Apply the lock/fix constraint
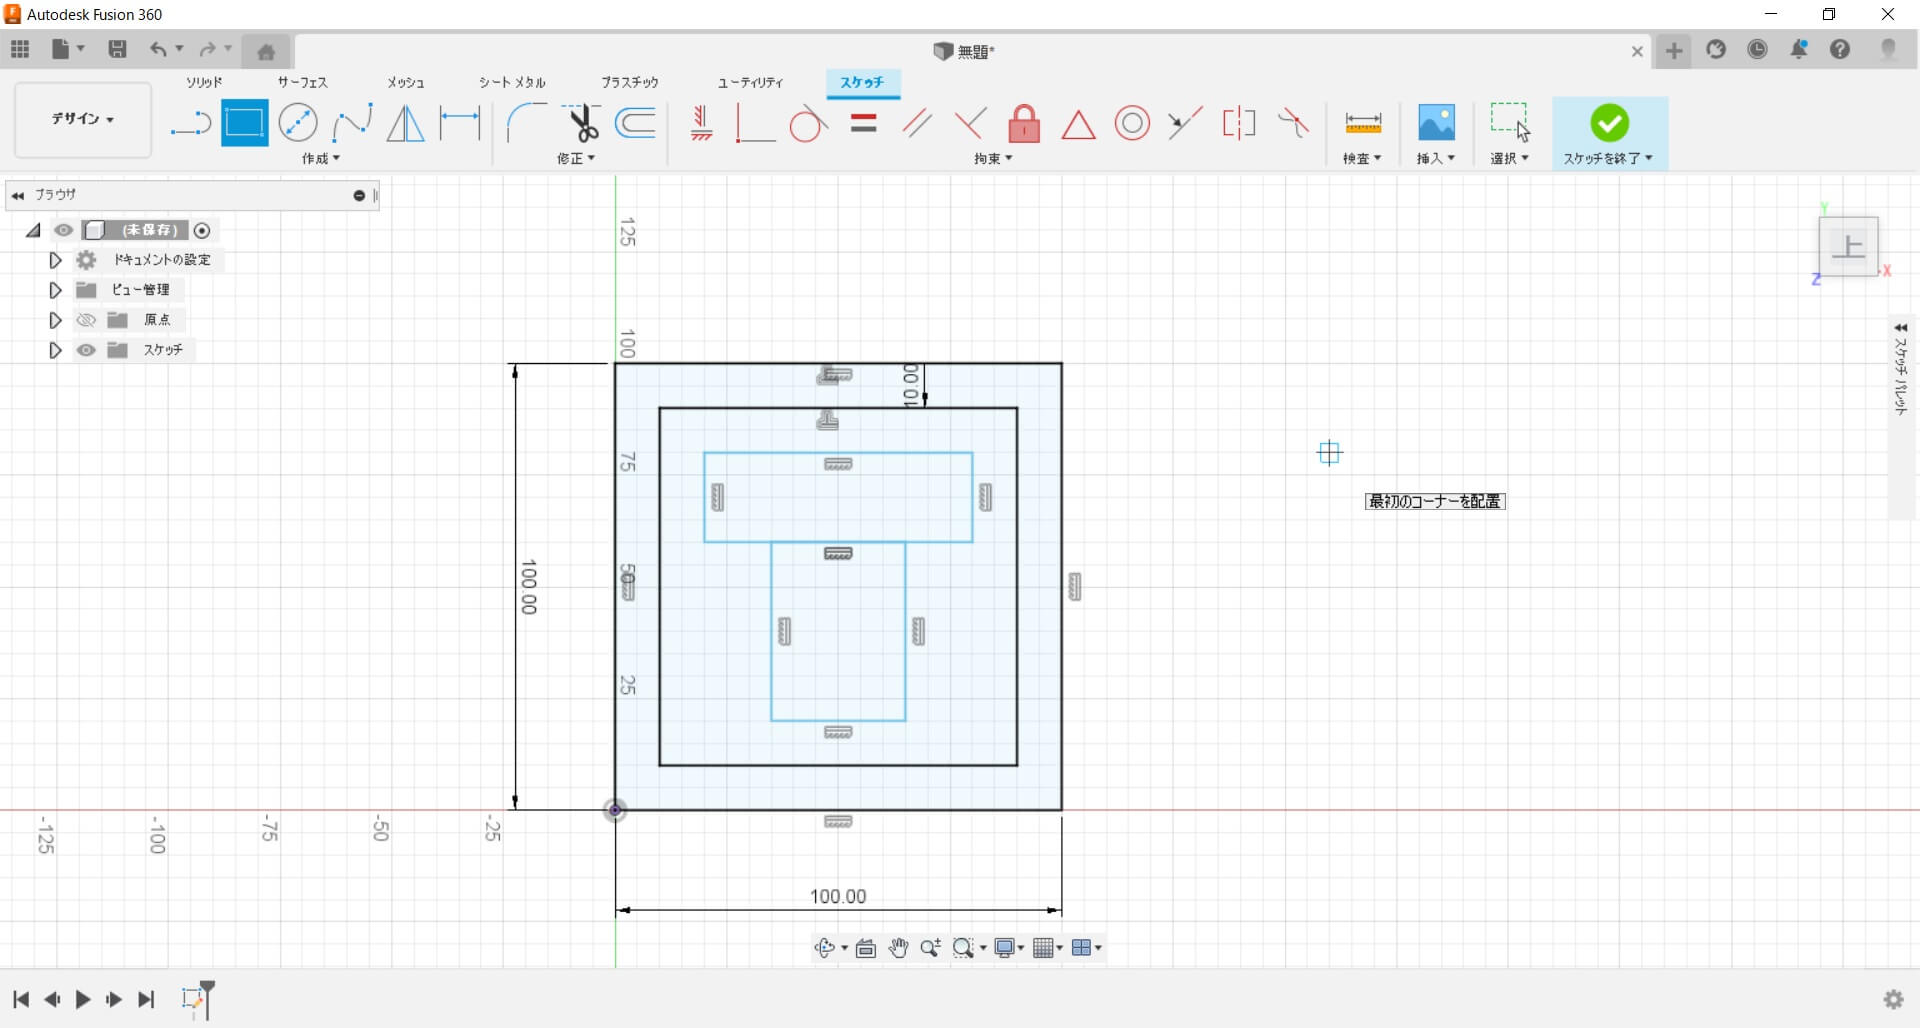Viewport: 1920px width, 1028px height. tap(1024, 124)
